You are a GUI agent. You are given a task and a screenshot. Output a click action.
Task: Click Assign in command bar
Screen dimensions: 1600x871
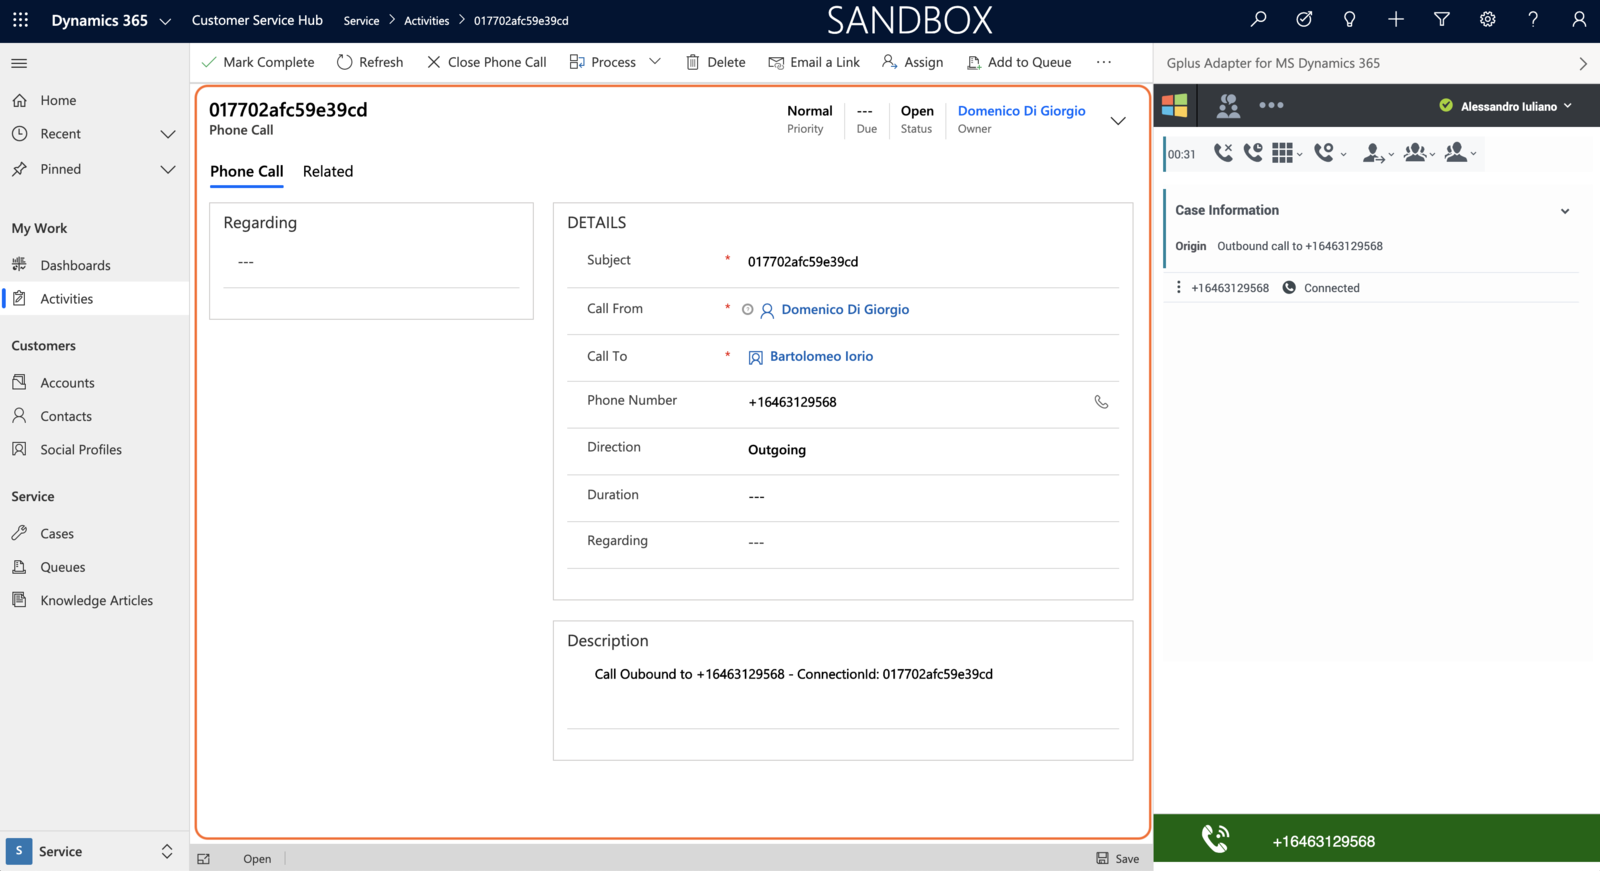coord(913,62)
